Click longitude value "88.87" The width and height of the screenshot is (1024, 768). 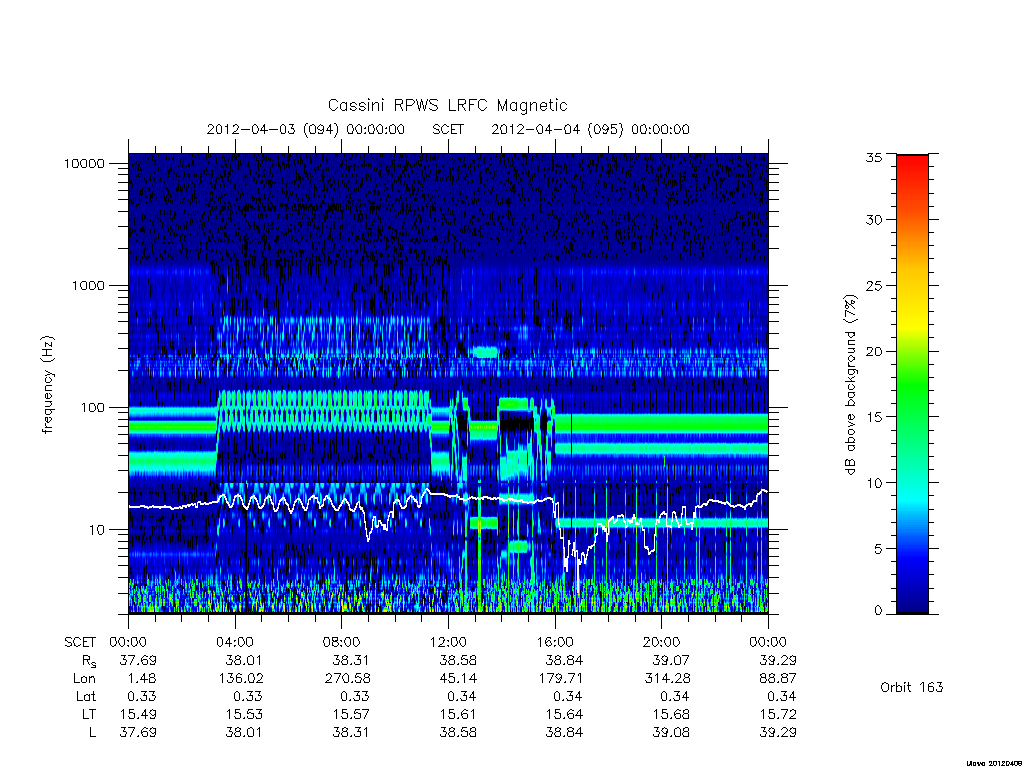click(x=778, y=679)
